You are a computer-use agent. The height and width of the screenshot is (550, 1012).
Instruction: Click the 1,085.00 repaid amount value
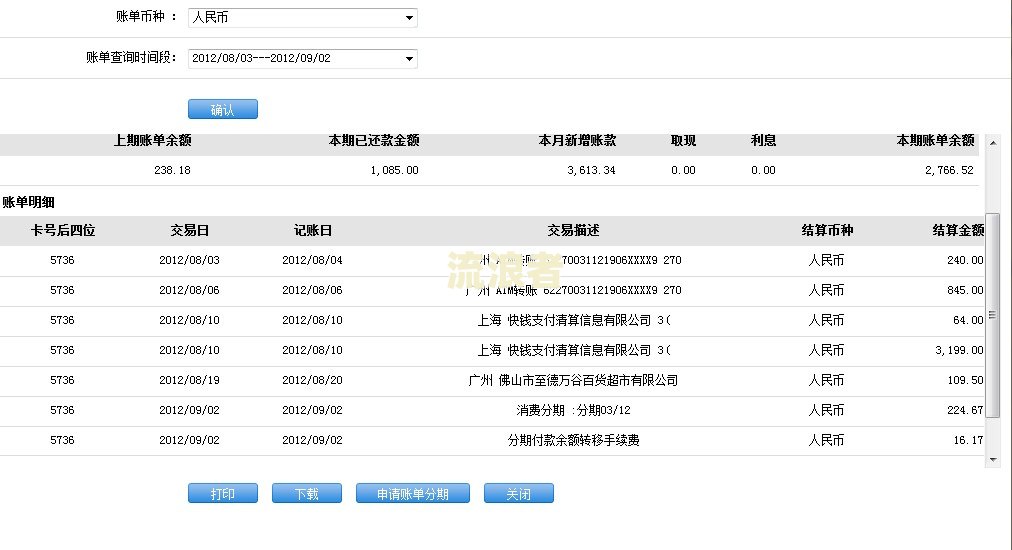point(394,170)
